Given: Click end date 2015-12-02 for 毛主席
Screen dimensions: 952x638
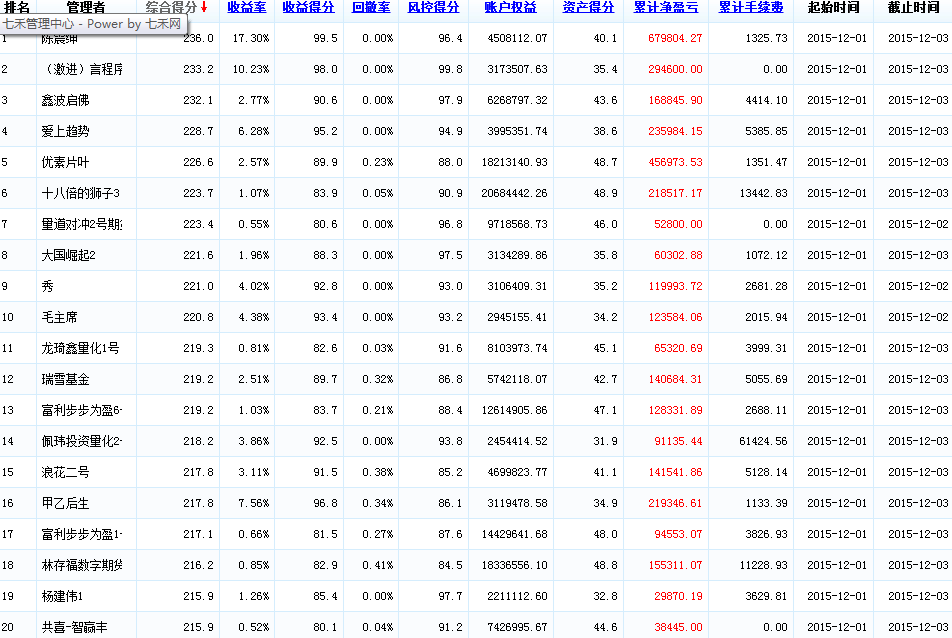Looking at the screenshot, I should pyautogui.click(x=918, y=317).
